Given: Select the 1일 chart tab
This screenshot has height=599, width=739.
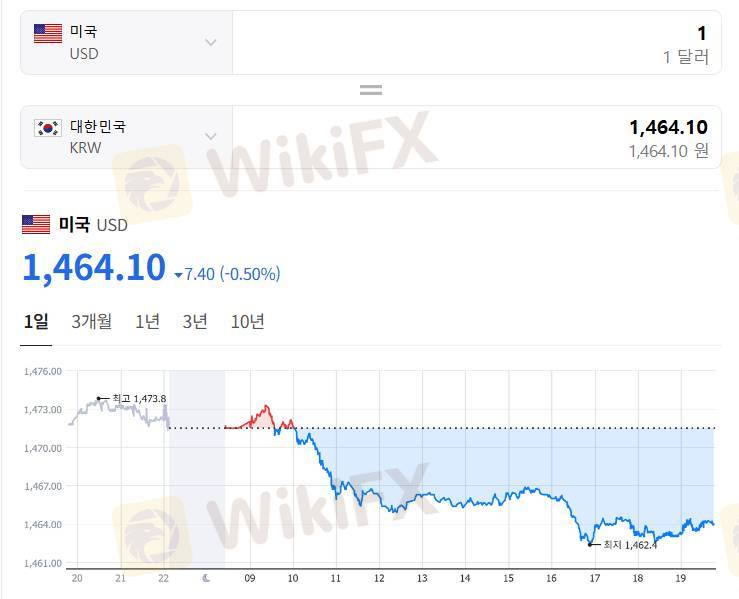Looking at the screenshot, I should tap(36, 322).
